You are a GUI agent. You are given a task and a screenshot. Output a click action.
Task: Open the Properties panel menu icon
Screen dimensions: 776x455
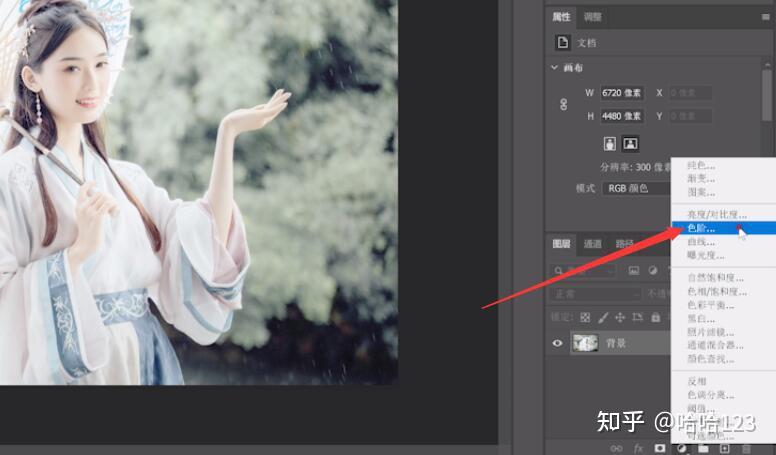766,17
